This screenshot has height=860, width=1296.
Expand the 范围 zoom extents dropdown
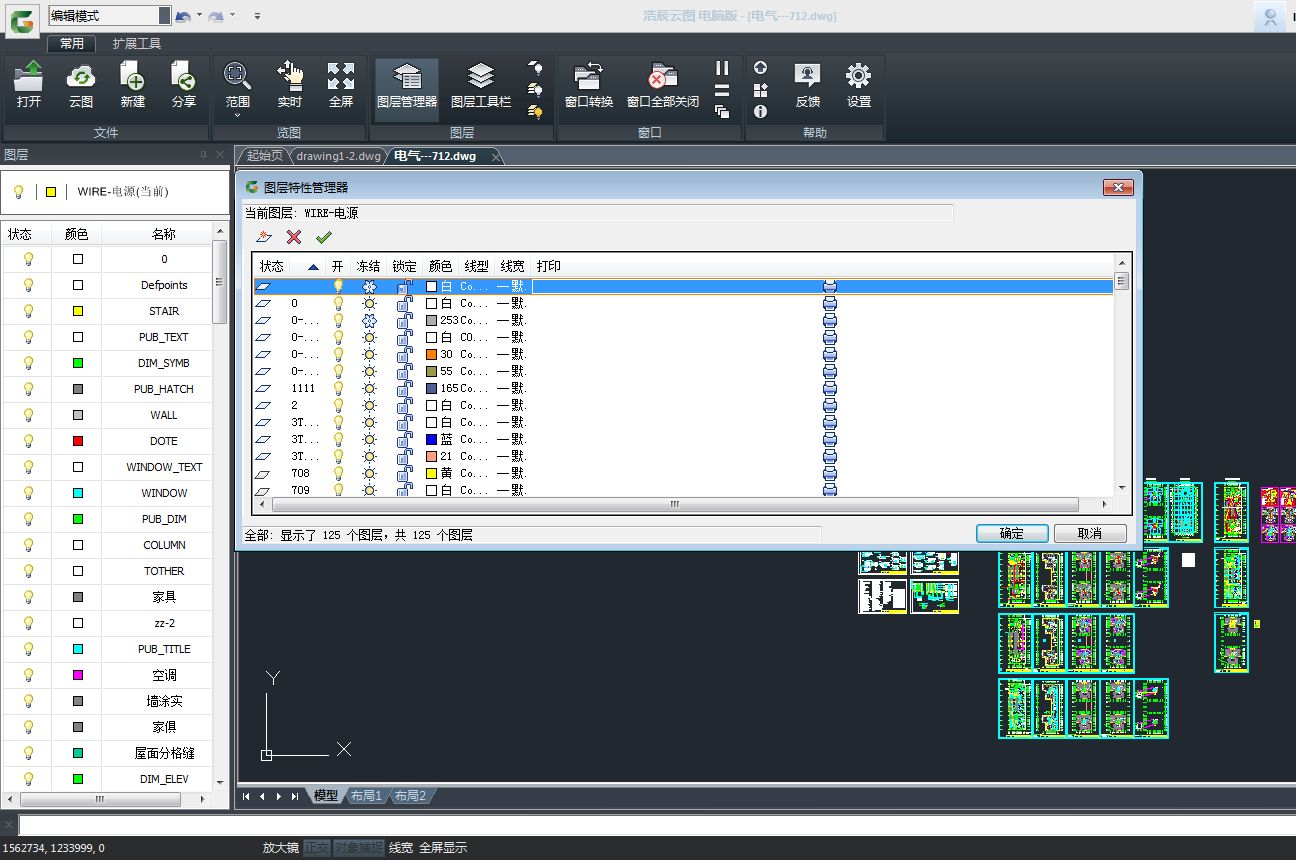click(x=237, y=116)
